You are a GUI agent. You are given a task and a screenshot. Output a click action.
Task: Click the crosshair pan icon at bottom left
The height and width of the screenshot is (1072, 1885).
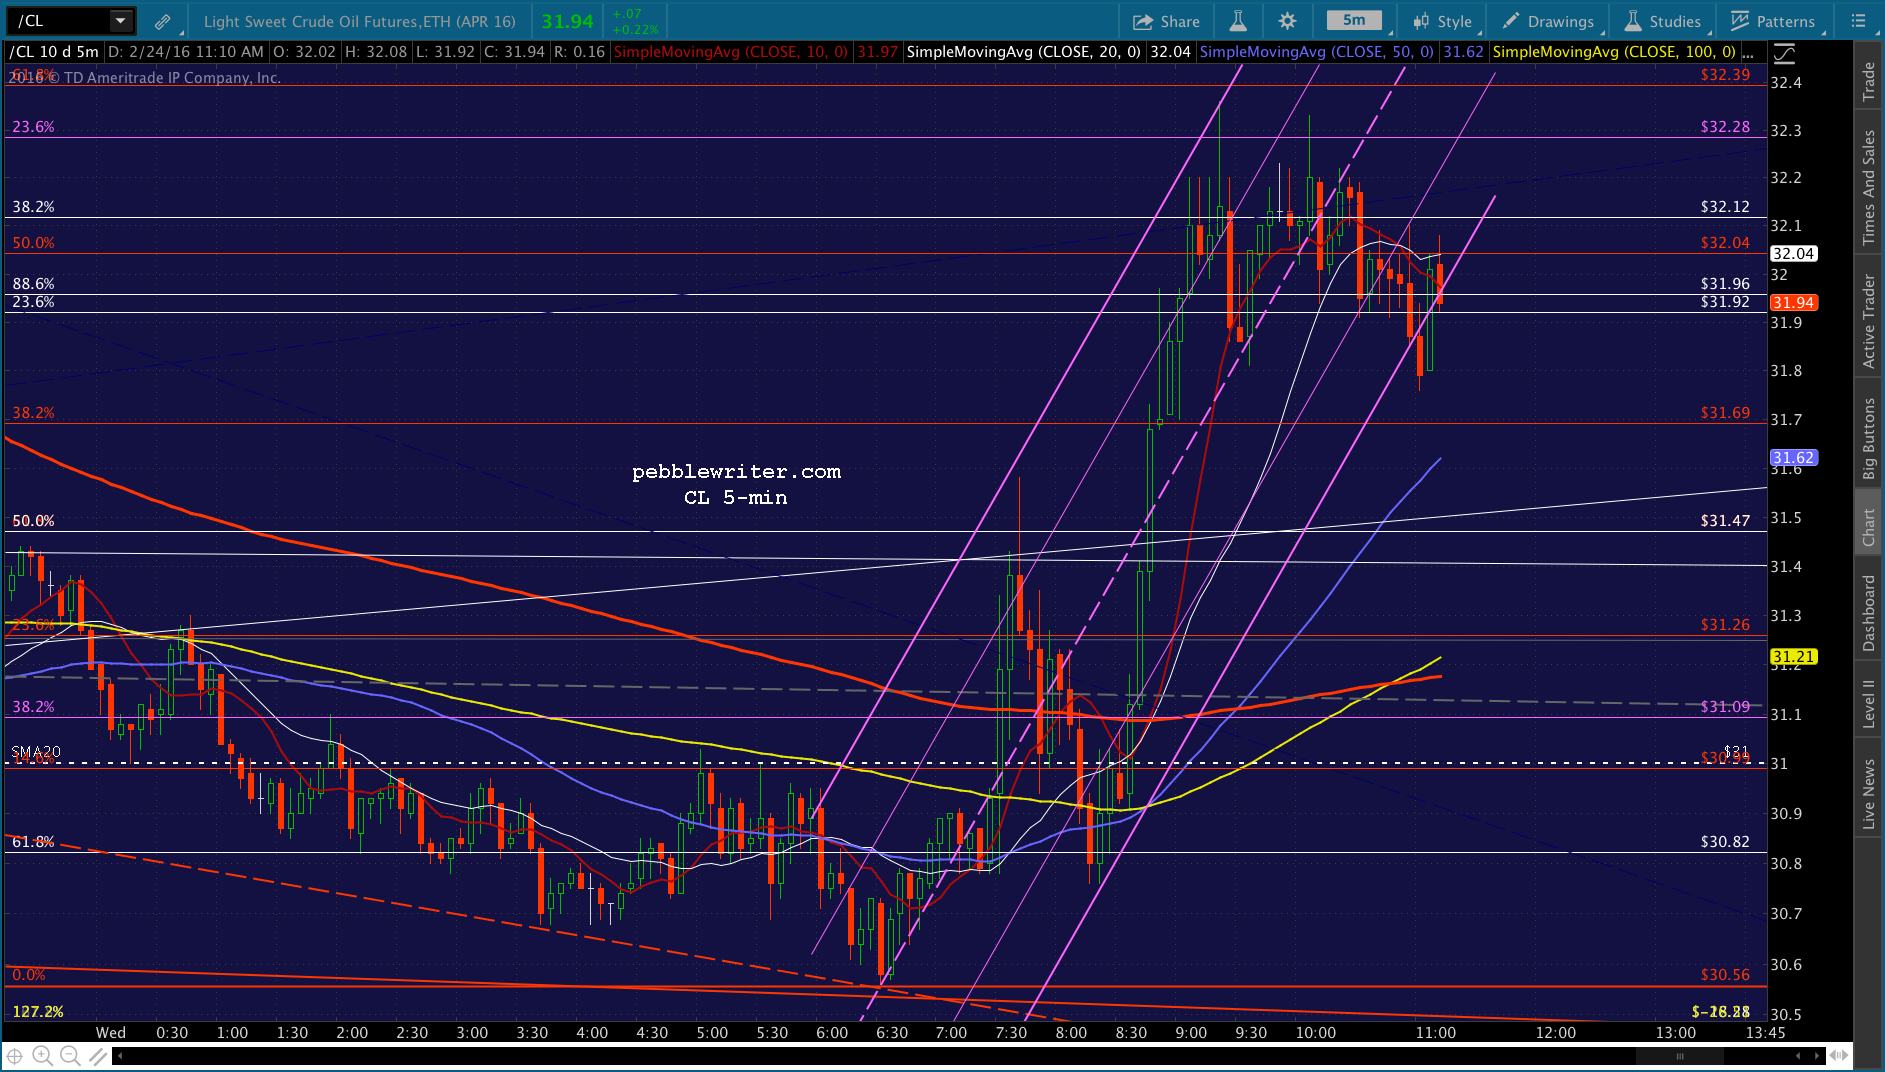[15, 1056]
